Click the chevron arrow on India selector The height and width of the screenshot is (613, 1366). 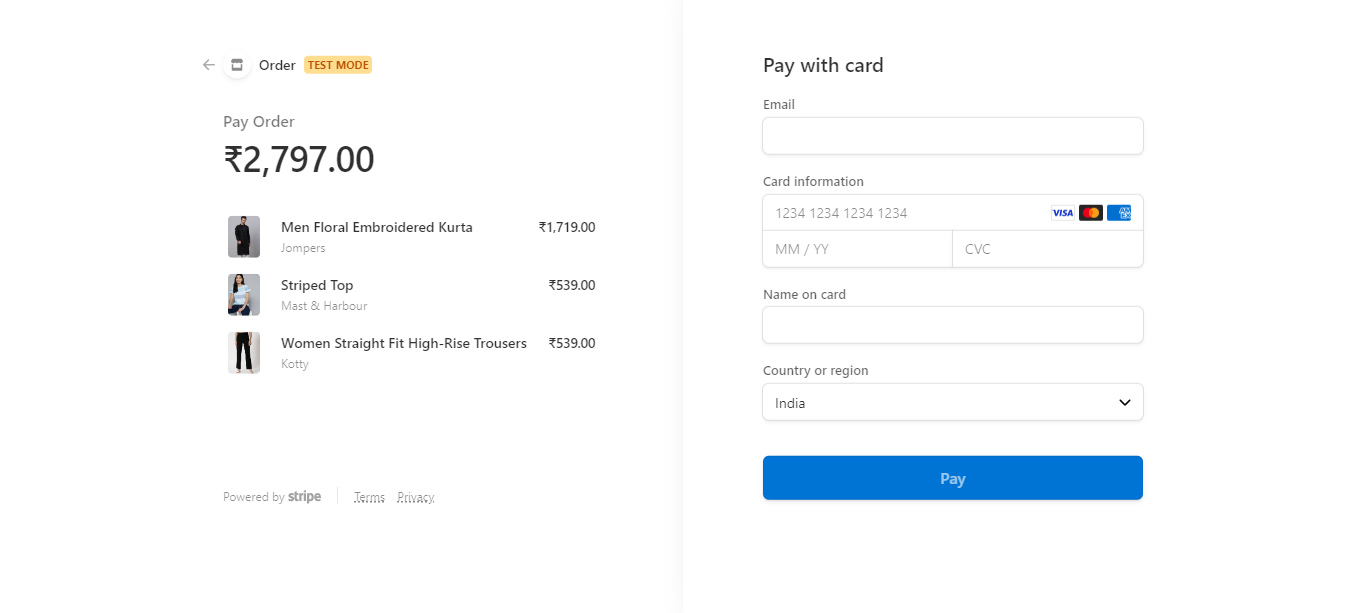1124,402
